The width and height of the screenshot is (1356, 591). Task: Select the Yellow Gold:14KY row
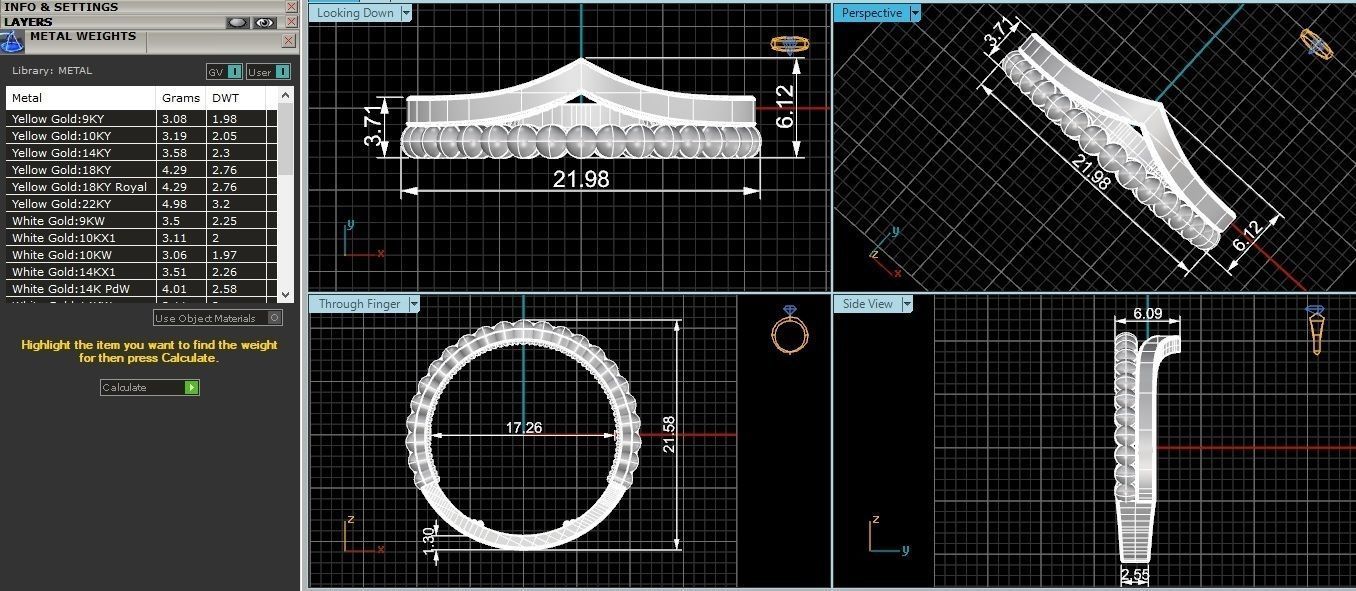(142, 153)
